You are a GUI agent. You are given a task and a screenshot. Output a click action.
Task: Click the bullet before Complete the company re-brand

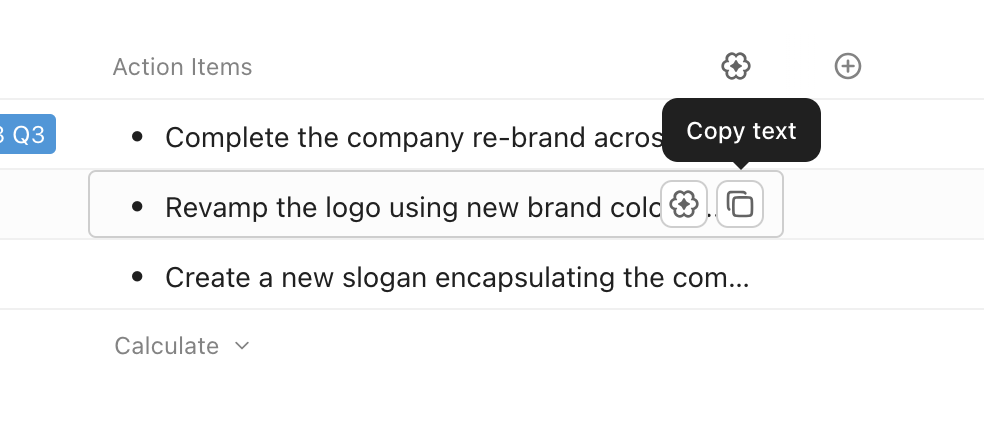[x=138, y=136]
